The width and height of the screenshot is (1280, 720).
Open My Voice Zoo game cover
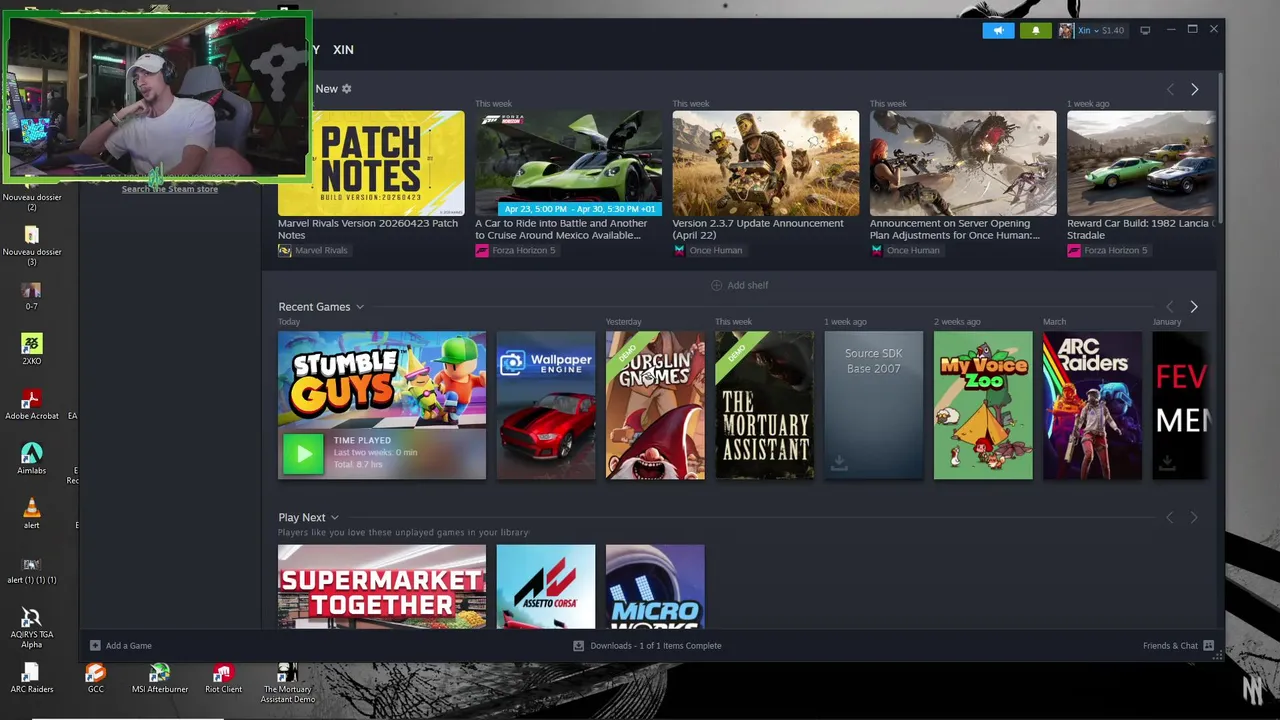[x=983, y=405]
